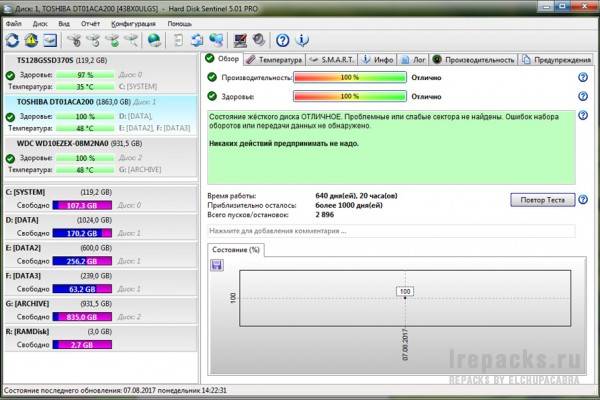
Task: Click the disk test icon with green check
Action: point(112,40)
